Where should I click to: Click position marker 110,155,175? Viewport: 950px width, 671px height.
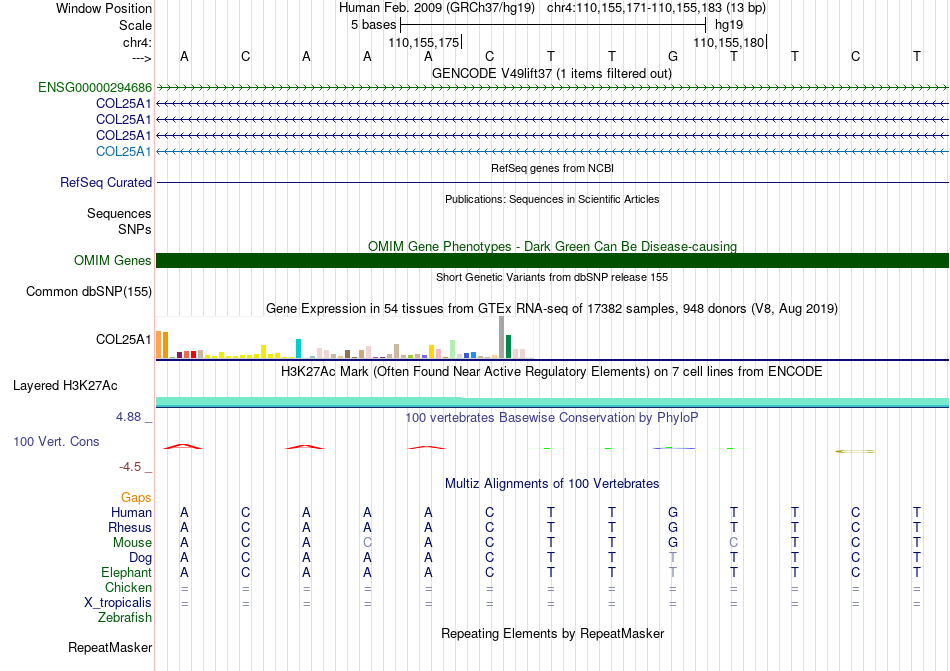[424, 42]
